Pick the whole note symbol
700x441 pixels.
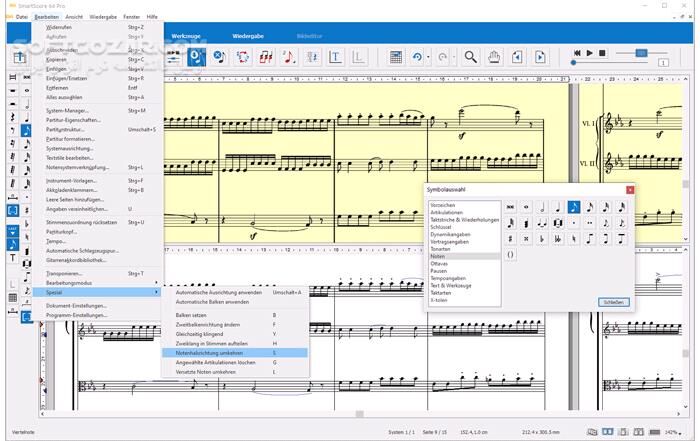526,207
